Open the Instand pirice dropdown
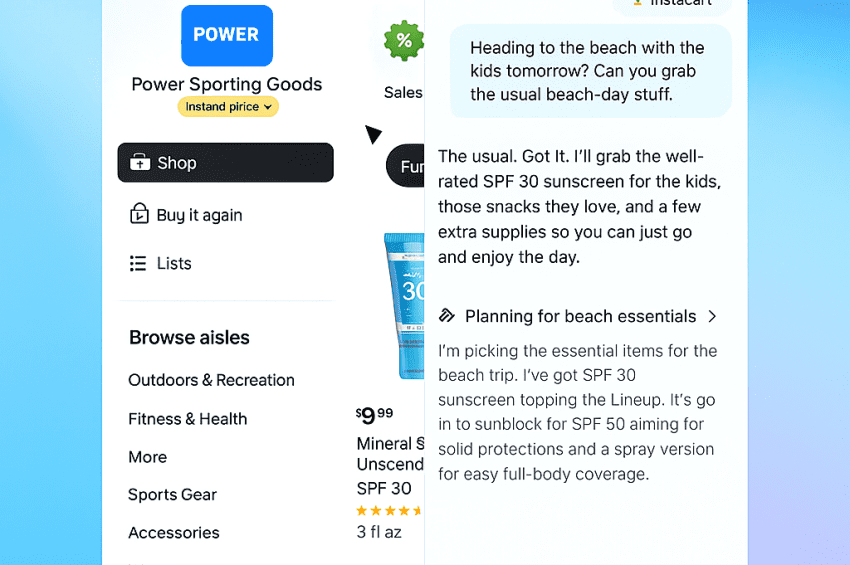 tap(228, 107)
